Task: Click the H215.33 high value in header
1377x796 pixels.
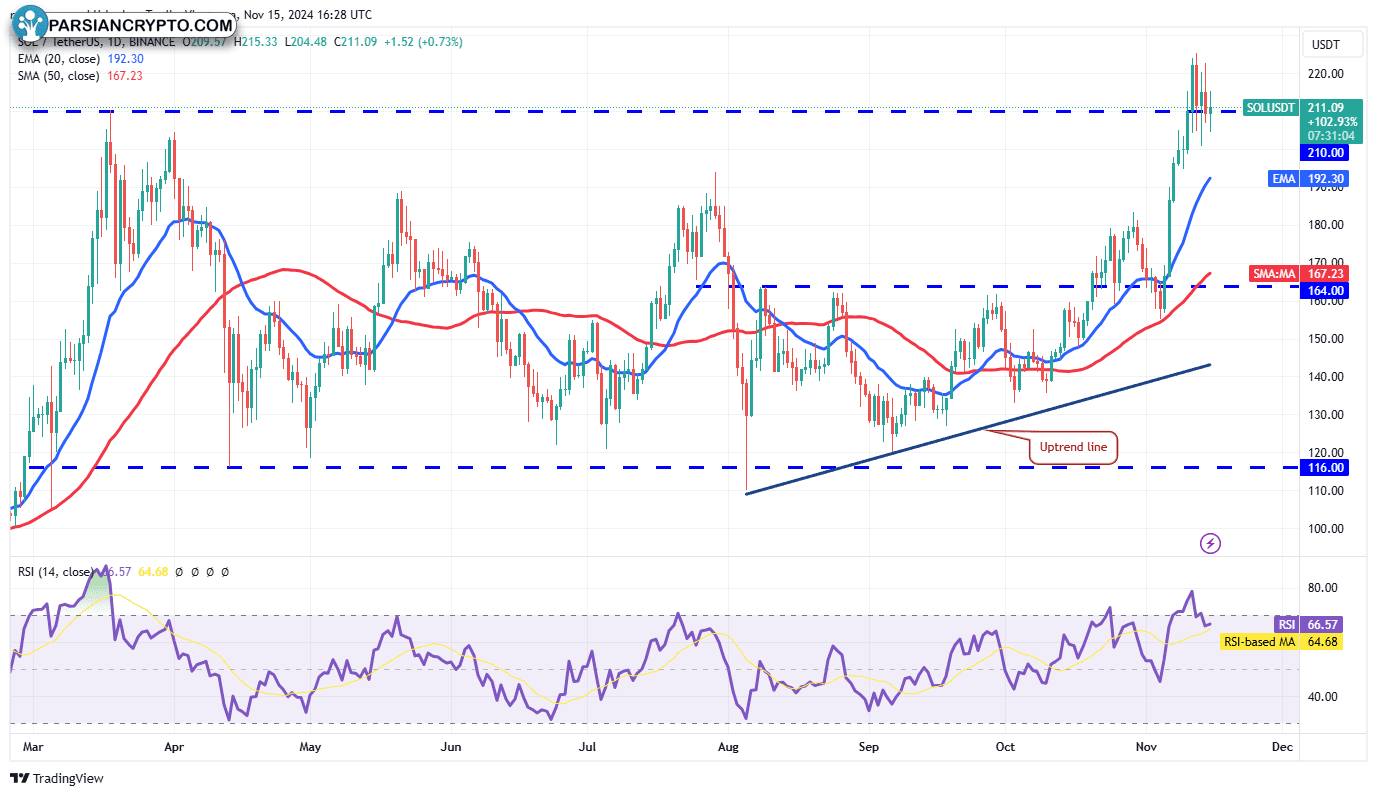Action: pos(257,42)
